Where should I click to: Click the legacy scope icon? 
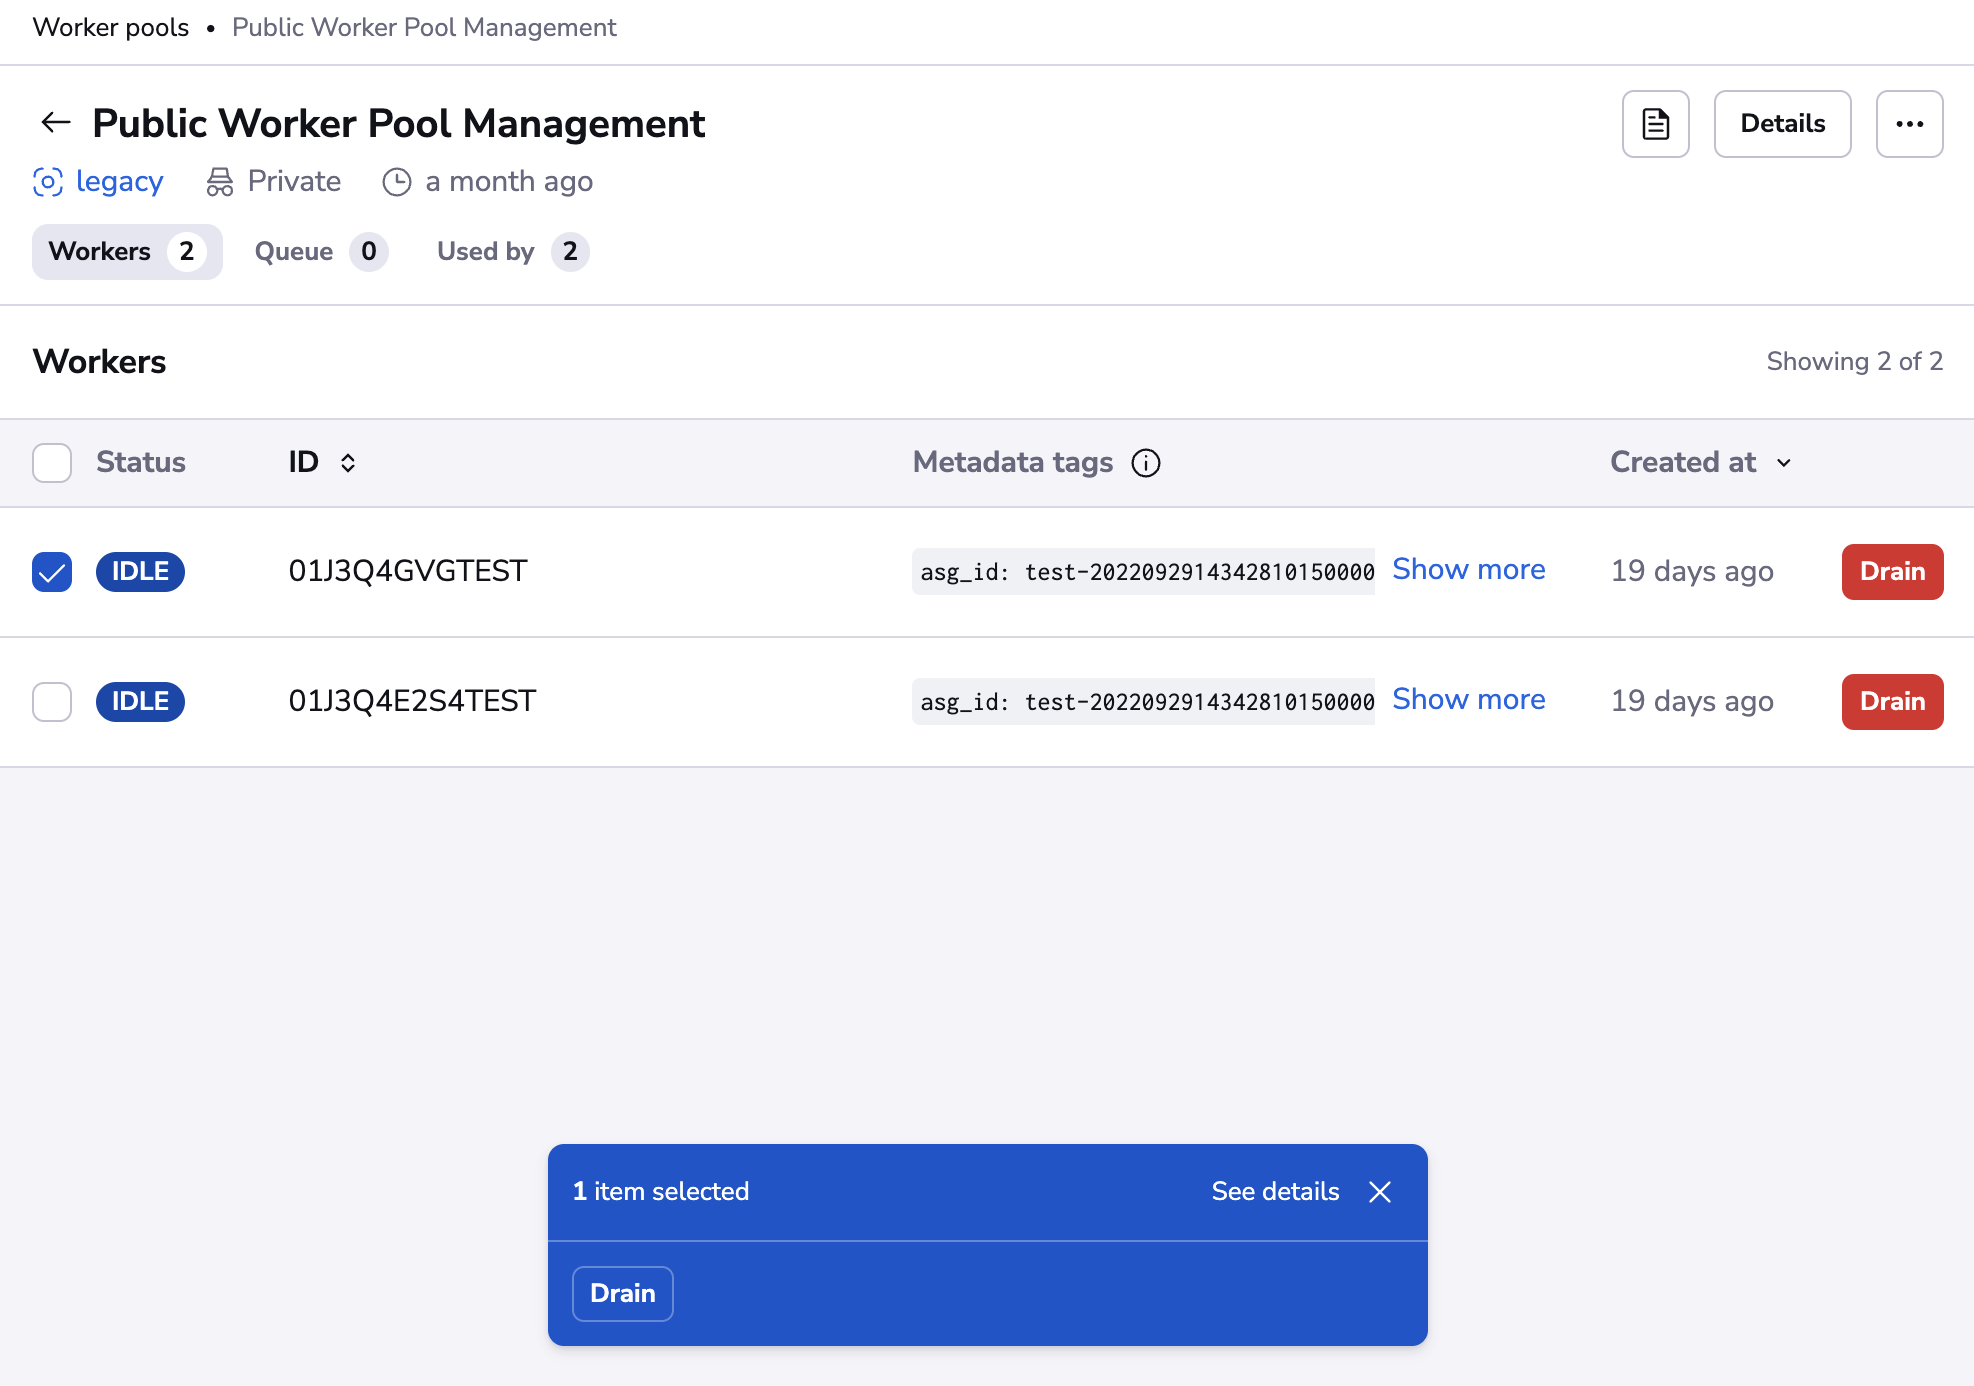(x=47, y=181)
